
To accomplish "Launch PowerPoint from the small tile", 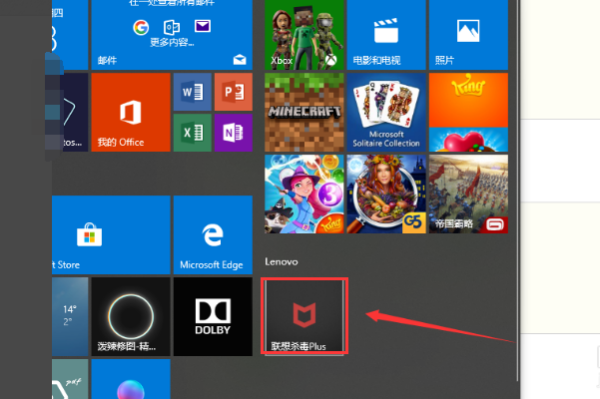I will [233, 92].
